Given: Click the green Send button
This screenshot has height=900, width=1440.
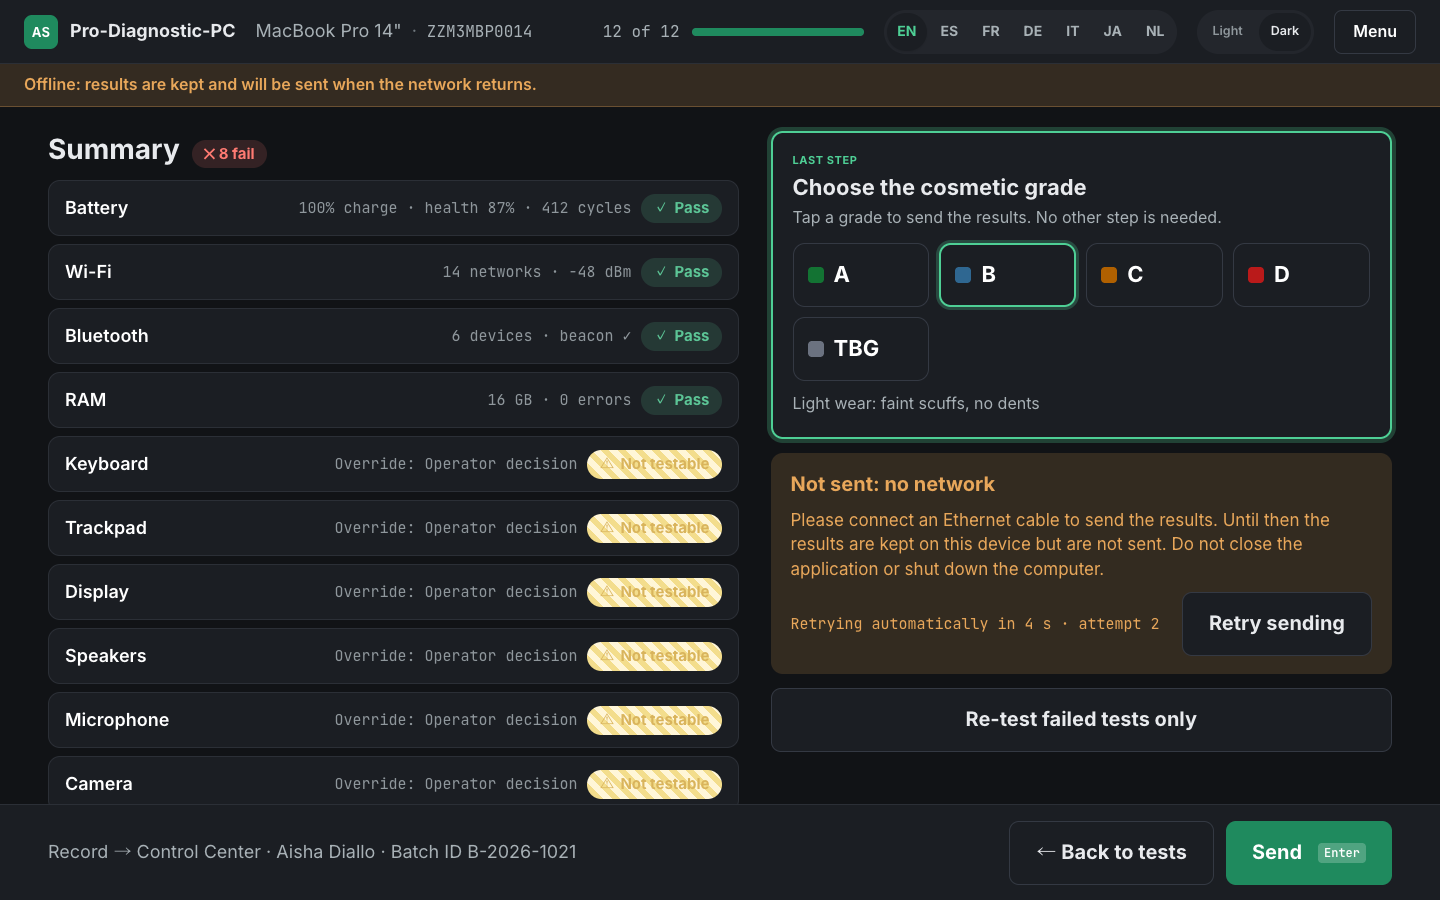Looking at the screenshot, I should pyautogui.click(x=1309, y=853).
